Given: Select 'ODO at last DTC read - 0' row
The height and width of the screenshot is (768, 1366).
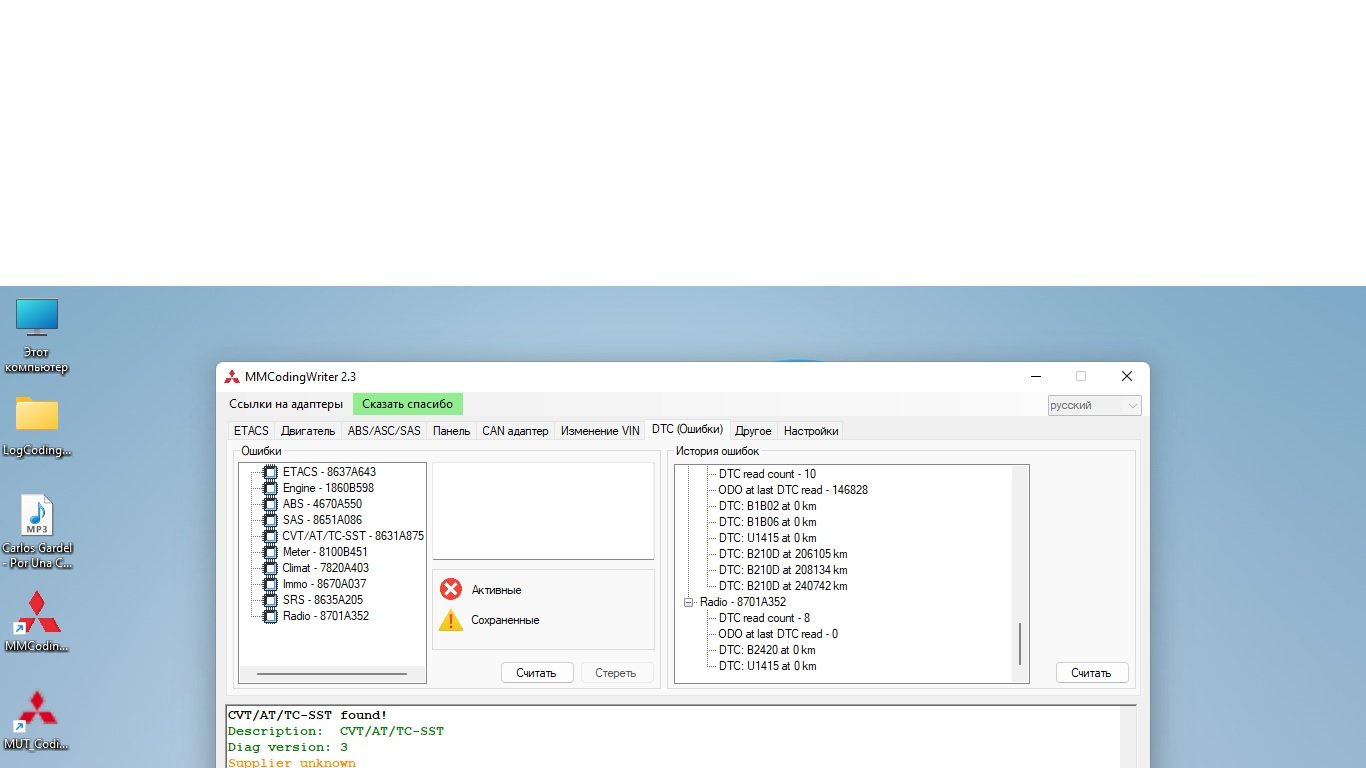Looking at the screenshot, I should click(778, 634).
